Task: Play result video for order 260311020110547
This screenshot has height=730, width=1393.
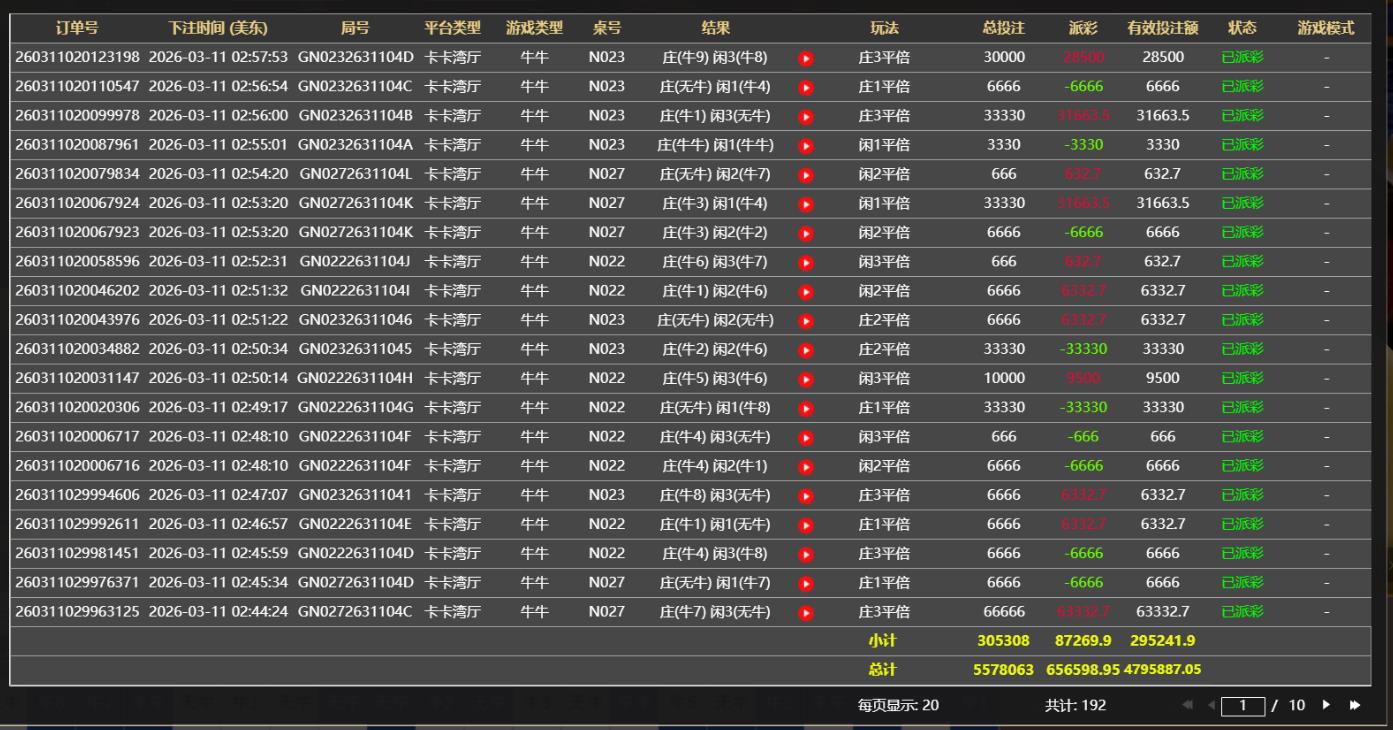Action: tap(806, 87)
